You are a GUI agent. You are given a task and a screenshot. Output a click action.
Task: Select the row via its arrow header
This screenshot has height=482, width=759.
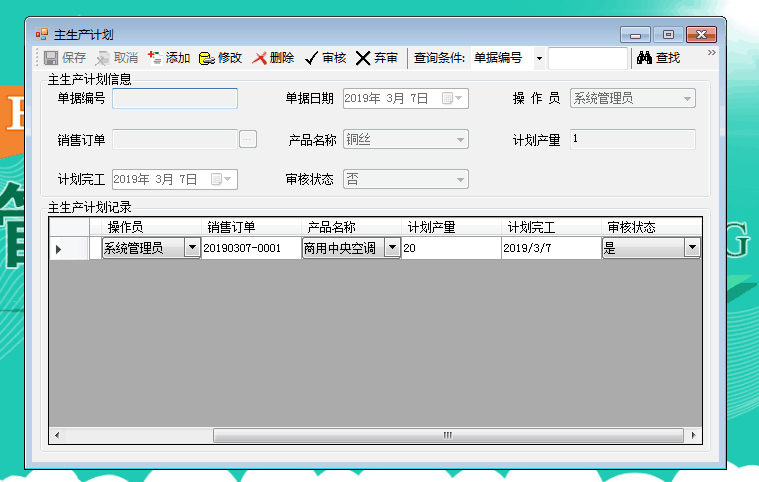coord(69,249)
